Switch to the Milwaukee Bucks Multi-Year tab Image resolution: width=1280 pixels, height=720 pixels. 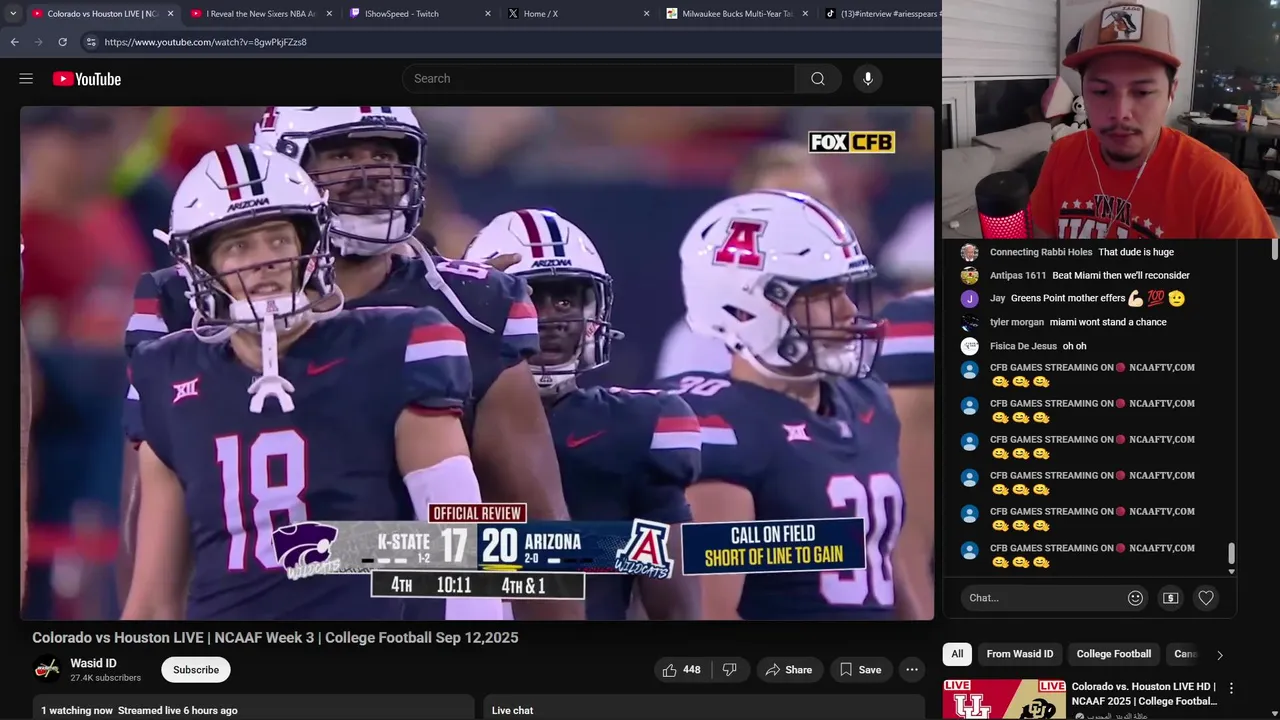[x=735, y=14]
